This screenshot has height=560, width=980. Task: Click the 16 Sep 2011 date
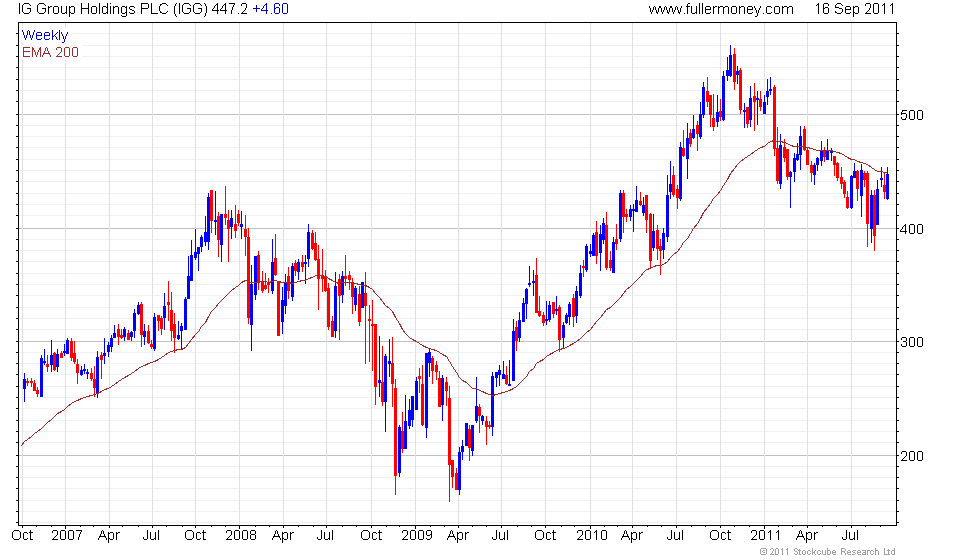854,9
